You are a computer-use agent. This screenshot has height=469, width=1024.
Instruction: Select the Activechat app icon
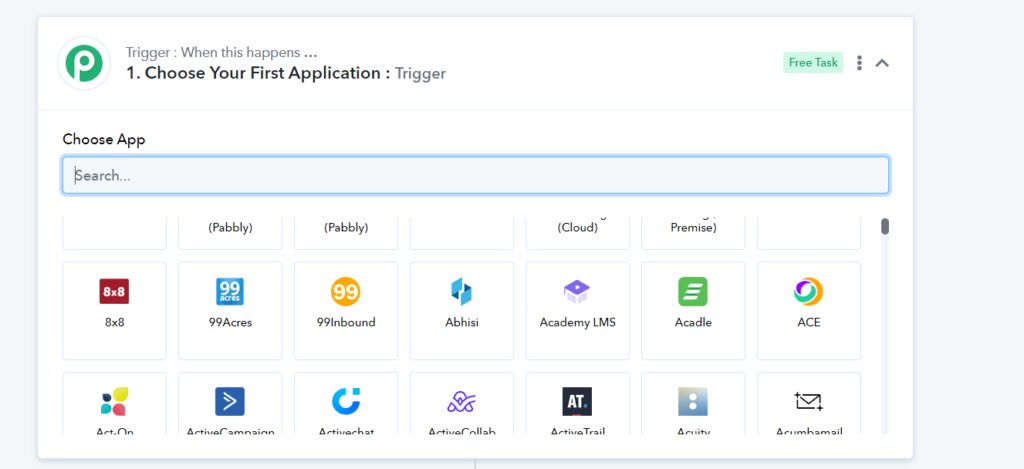tap(345, 402)
